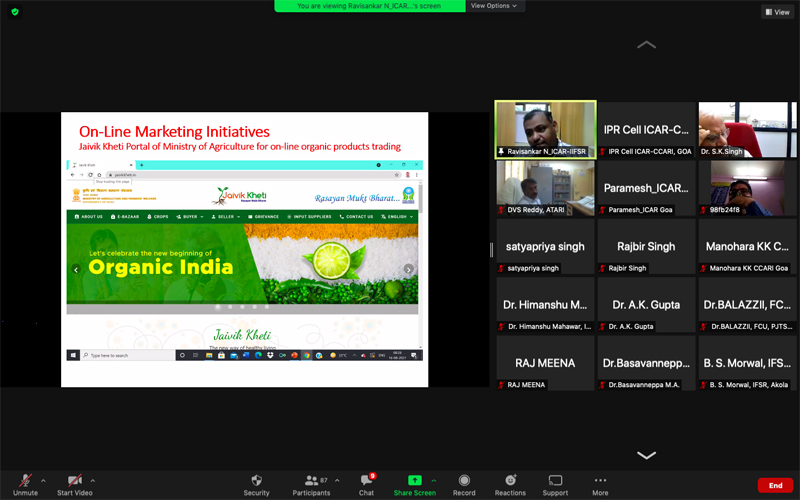This screenshot has width=800, height=500.
Task: Open the ENGLISH language dropdown
Action: click(397, 217)
